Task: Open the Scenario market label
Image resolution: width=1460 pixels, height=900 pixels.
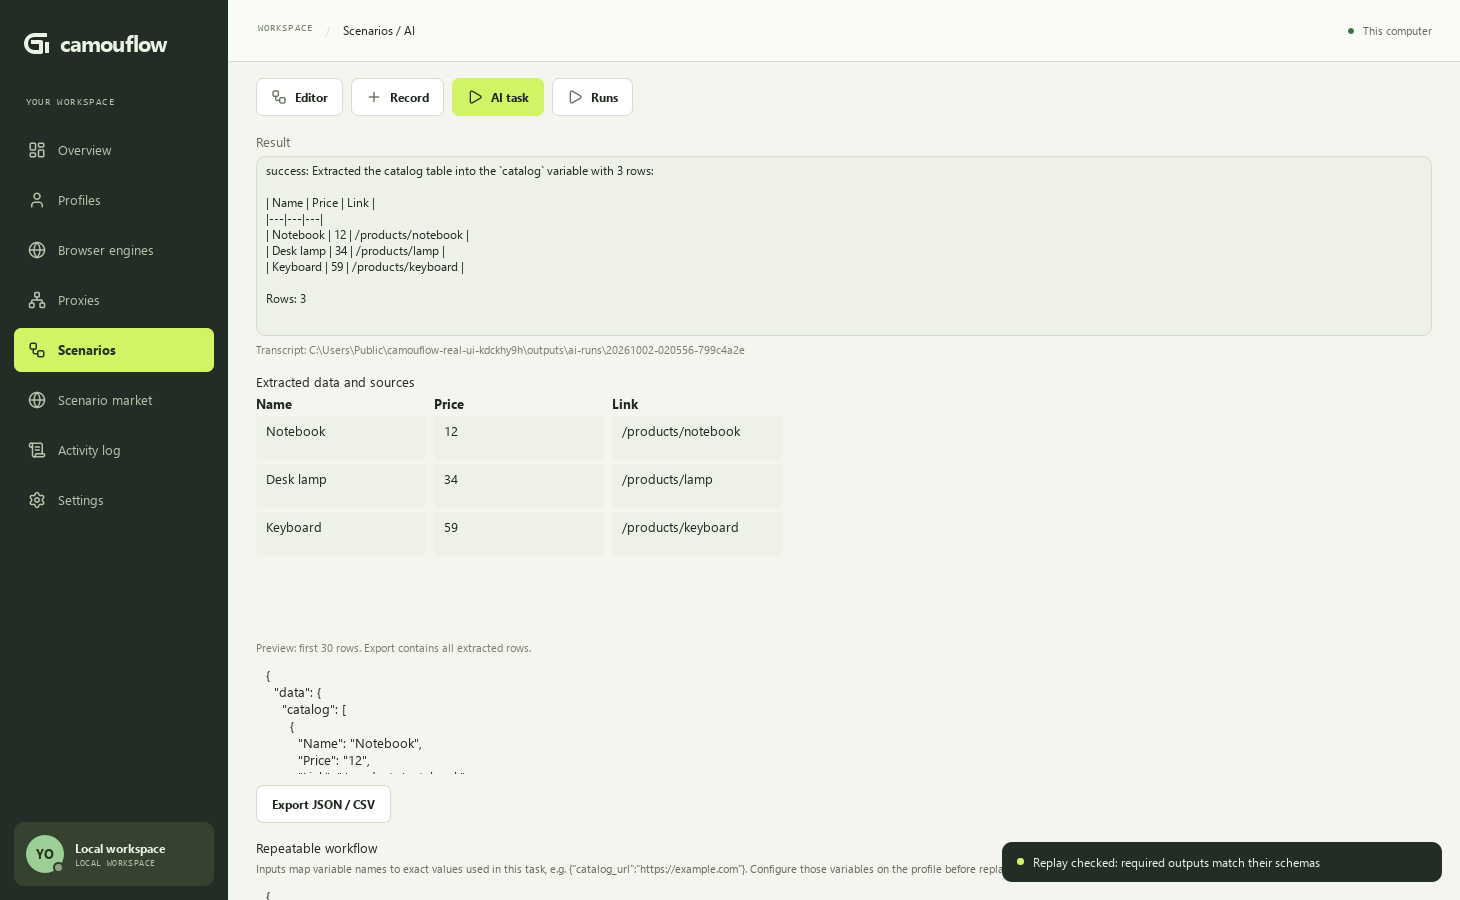Action: (x=105, y=401)
